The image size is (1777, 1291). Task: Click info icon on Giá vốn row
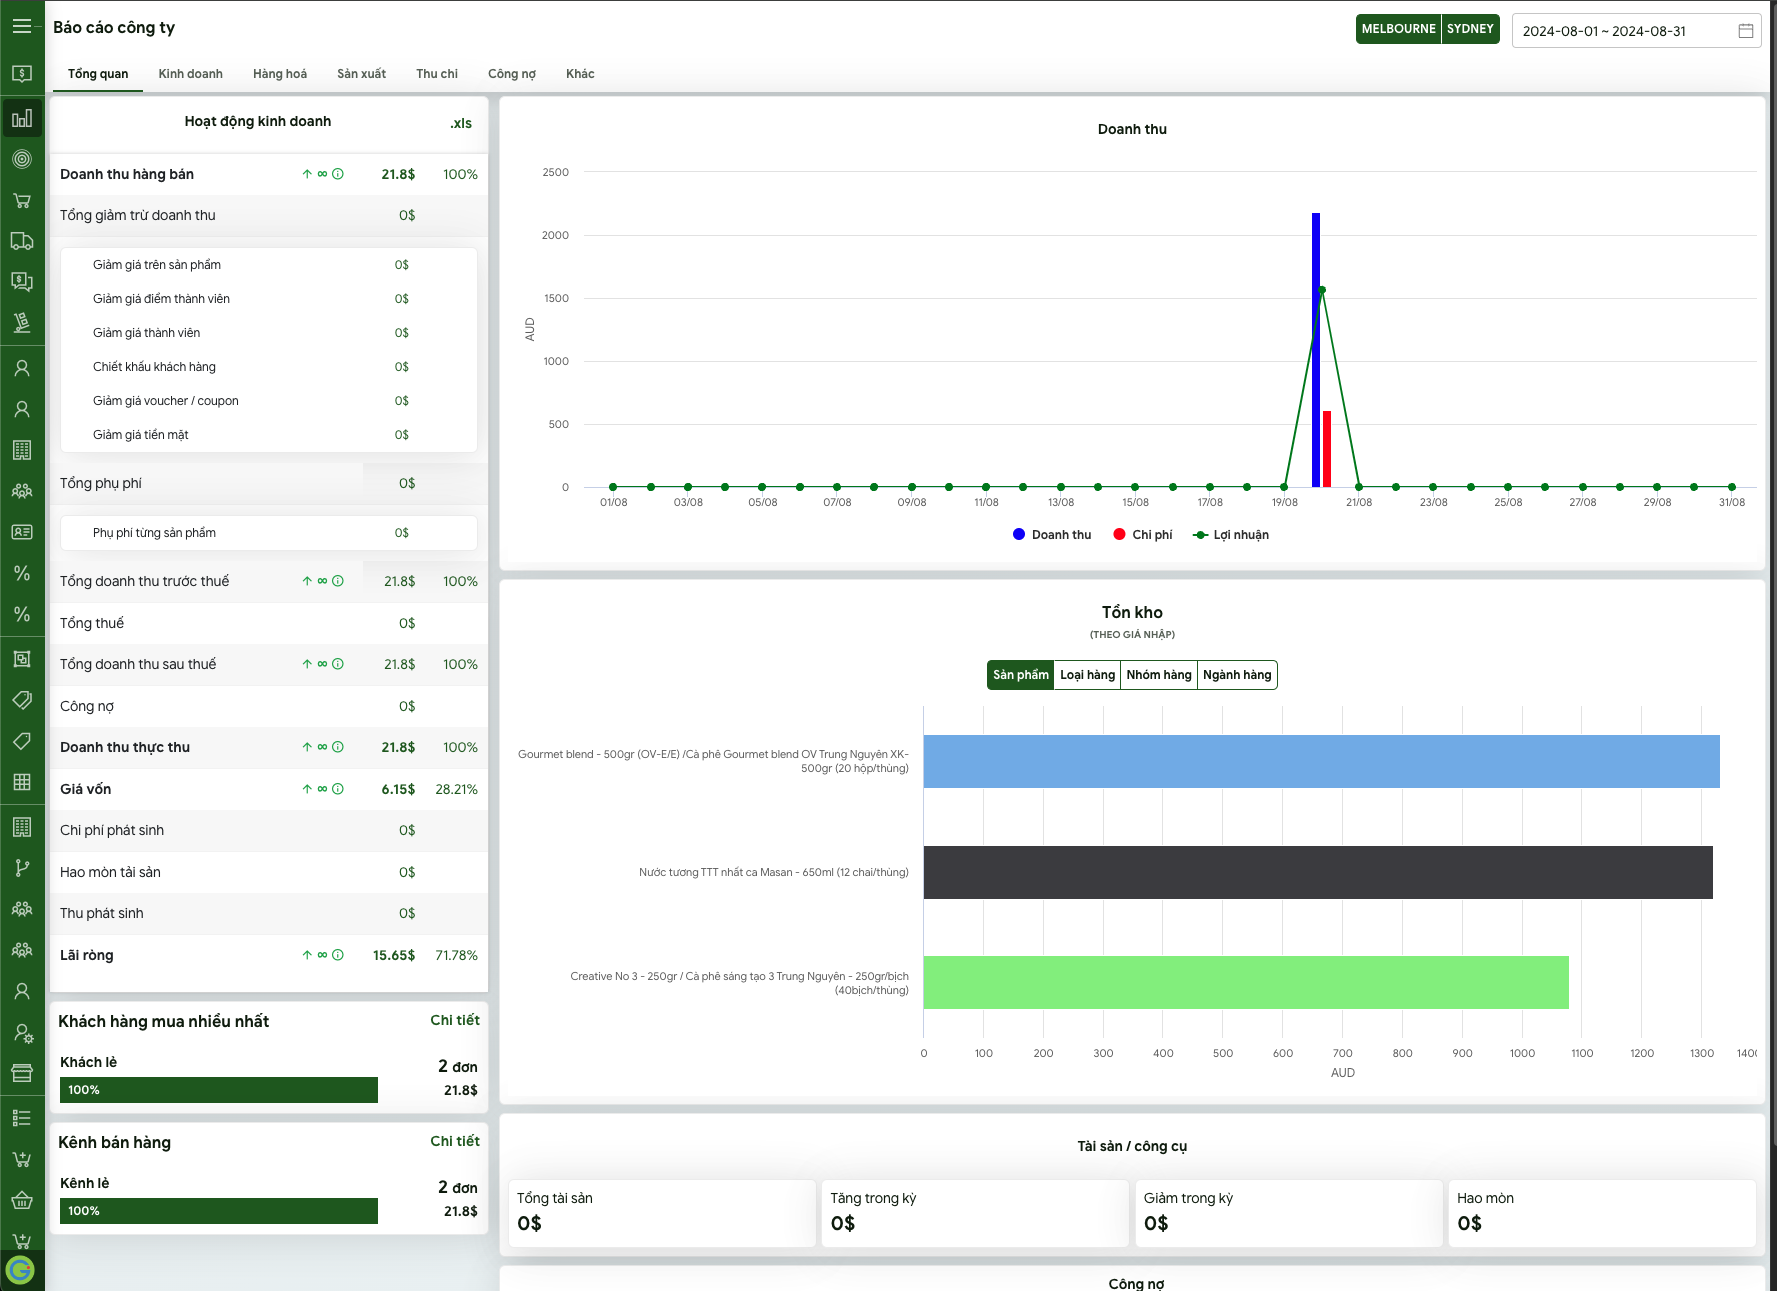tap(338, 789)
